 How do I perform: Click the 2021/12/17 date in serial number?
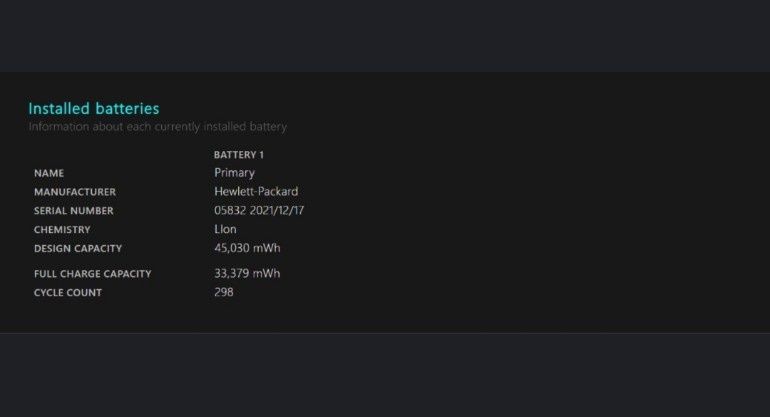click(281, 210)
